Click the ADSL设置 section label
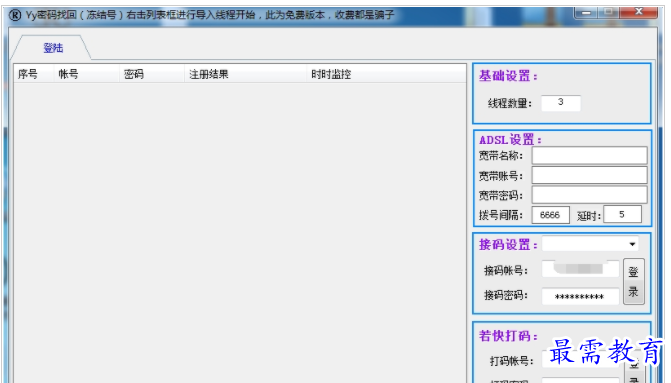Image resolution: width=671 pixels, height=383 pixels. [510, 140]
